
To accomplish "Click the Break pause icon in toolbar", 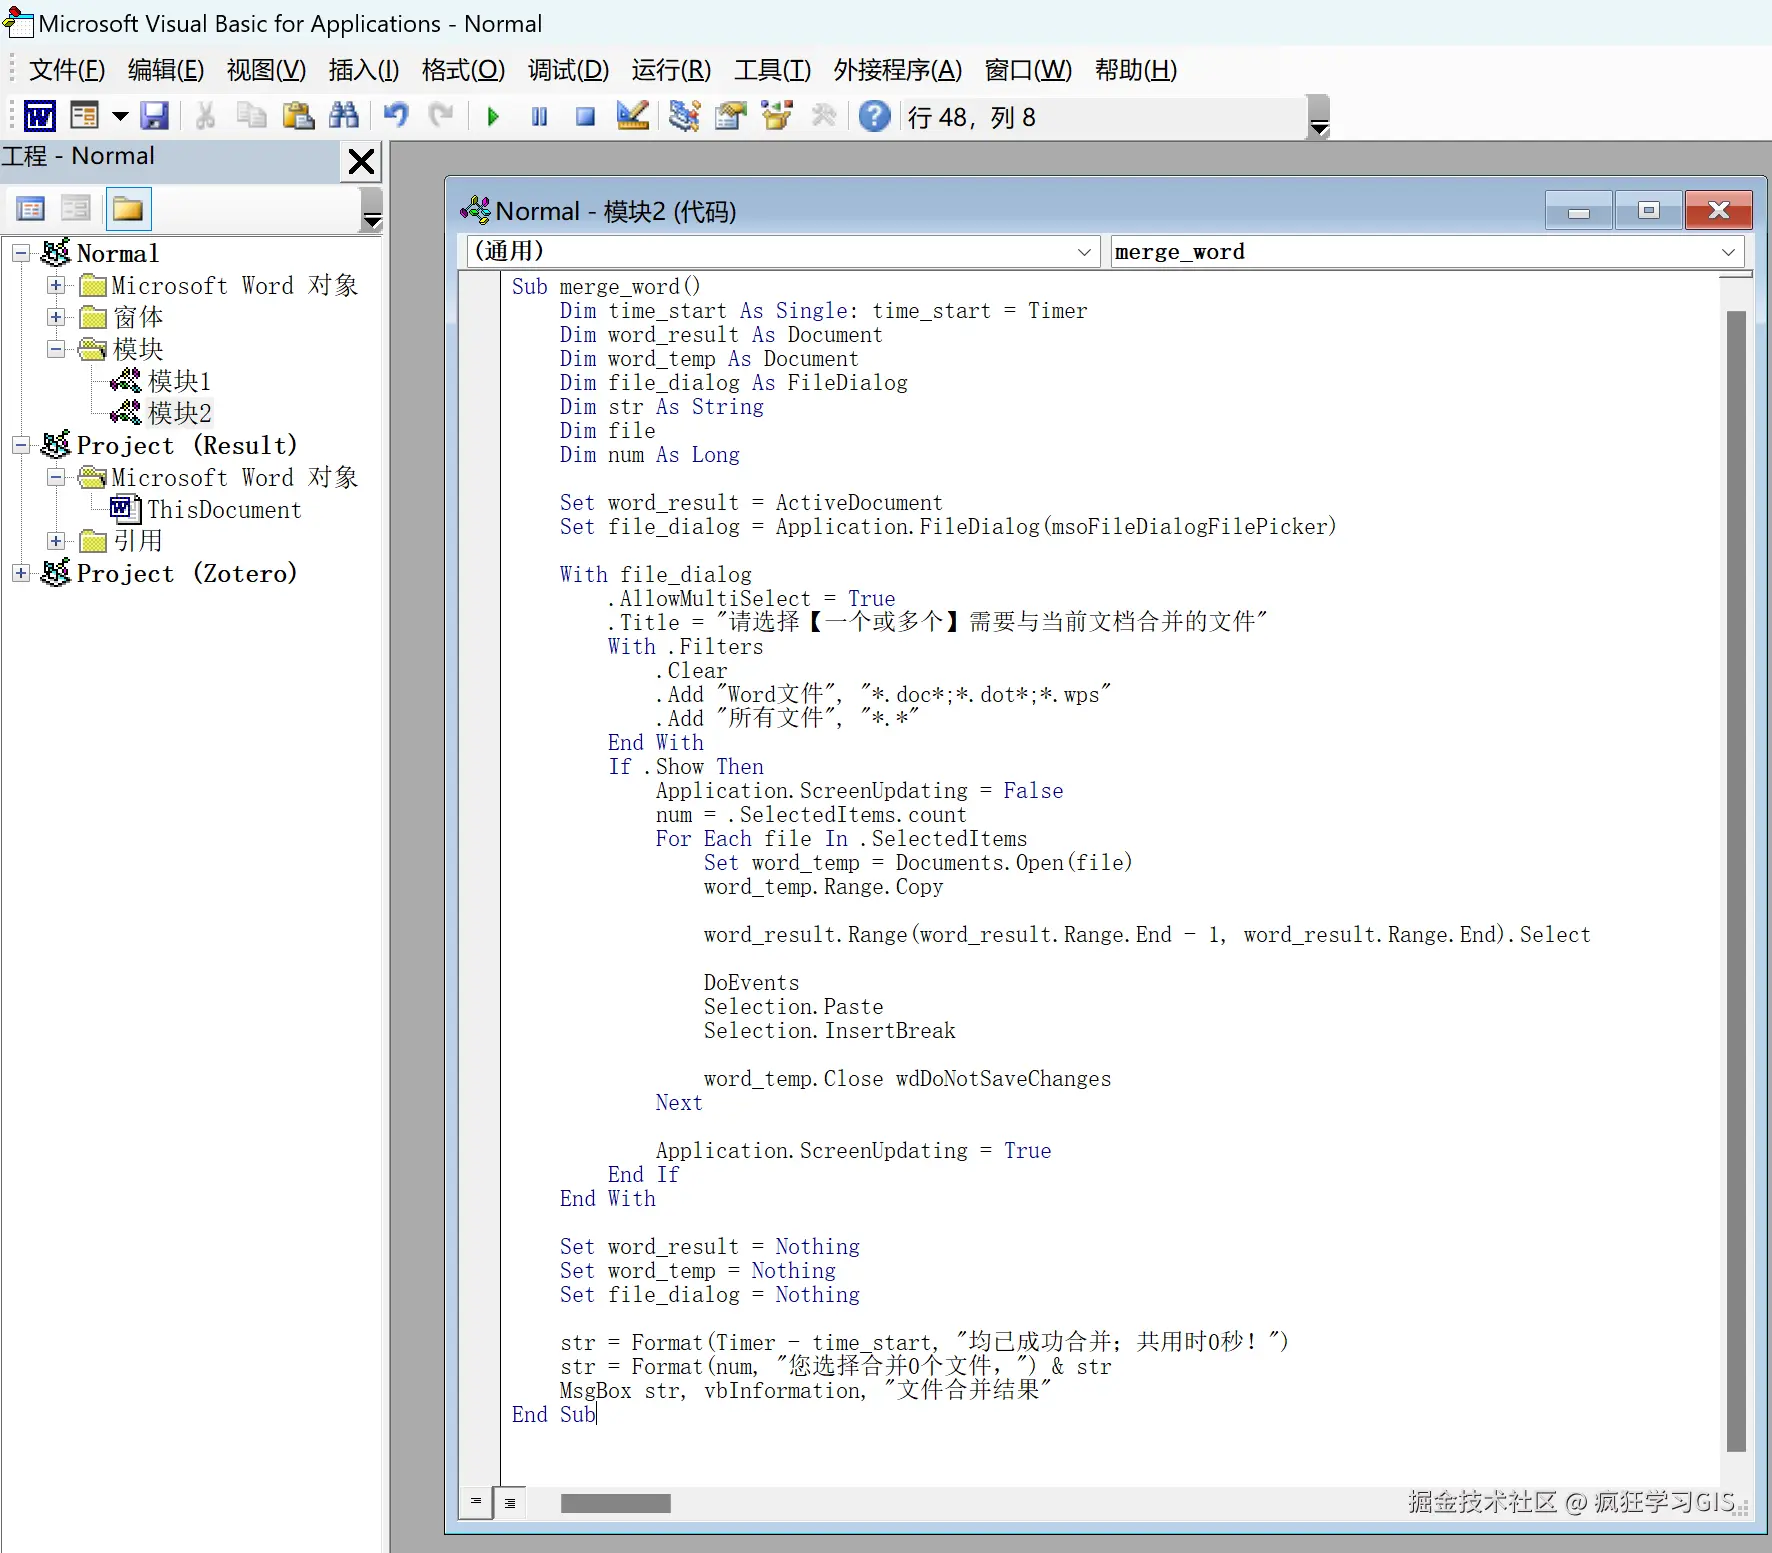I will click(539, 117).
